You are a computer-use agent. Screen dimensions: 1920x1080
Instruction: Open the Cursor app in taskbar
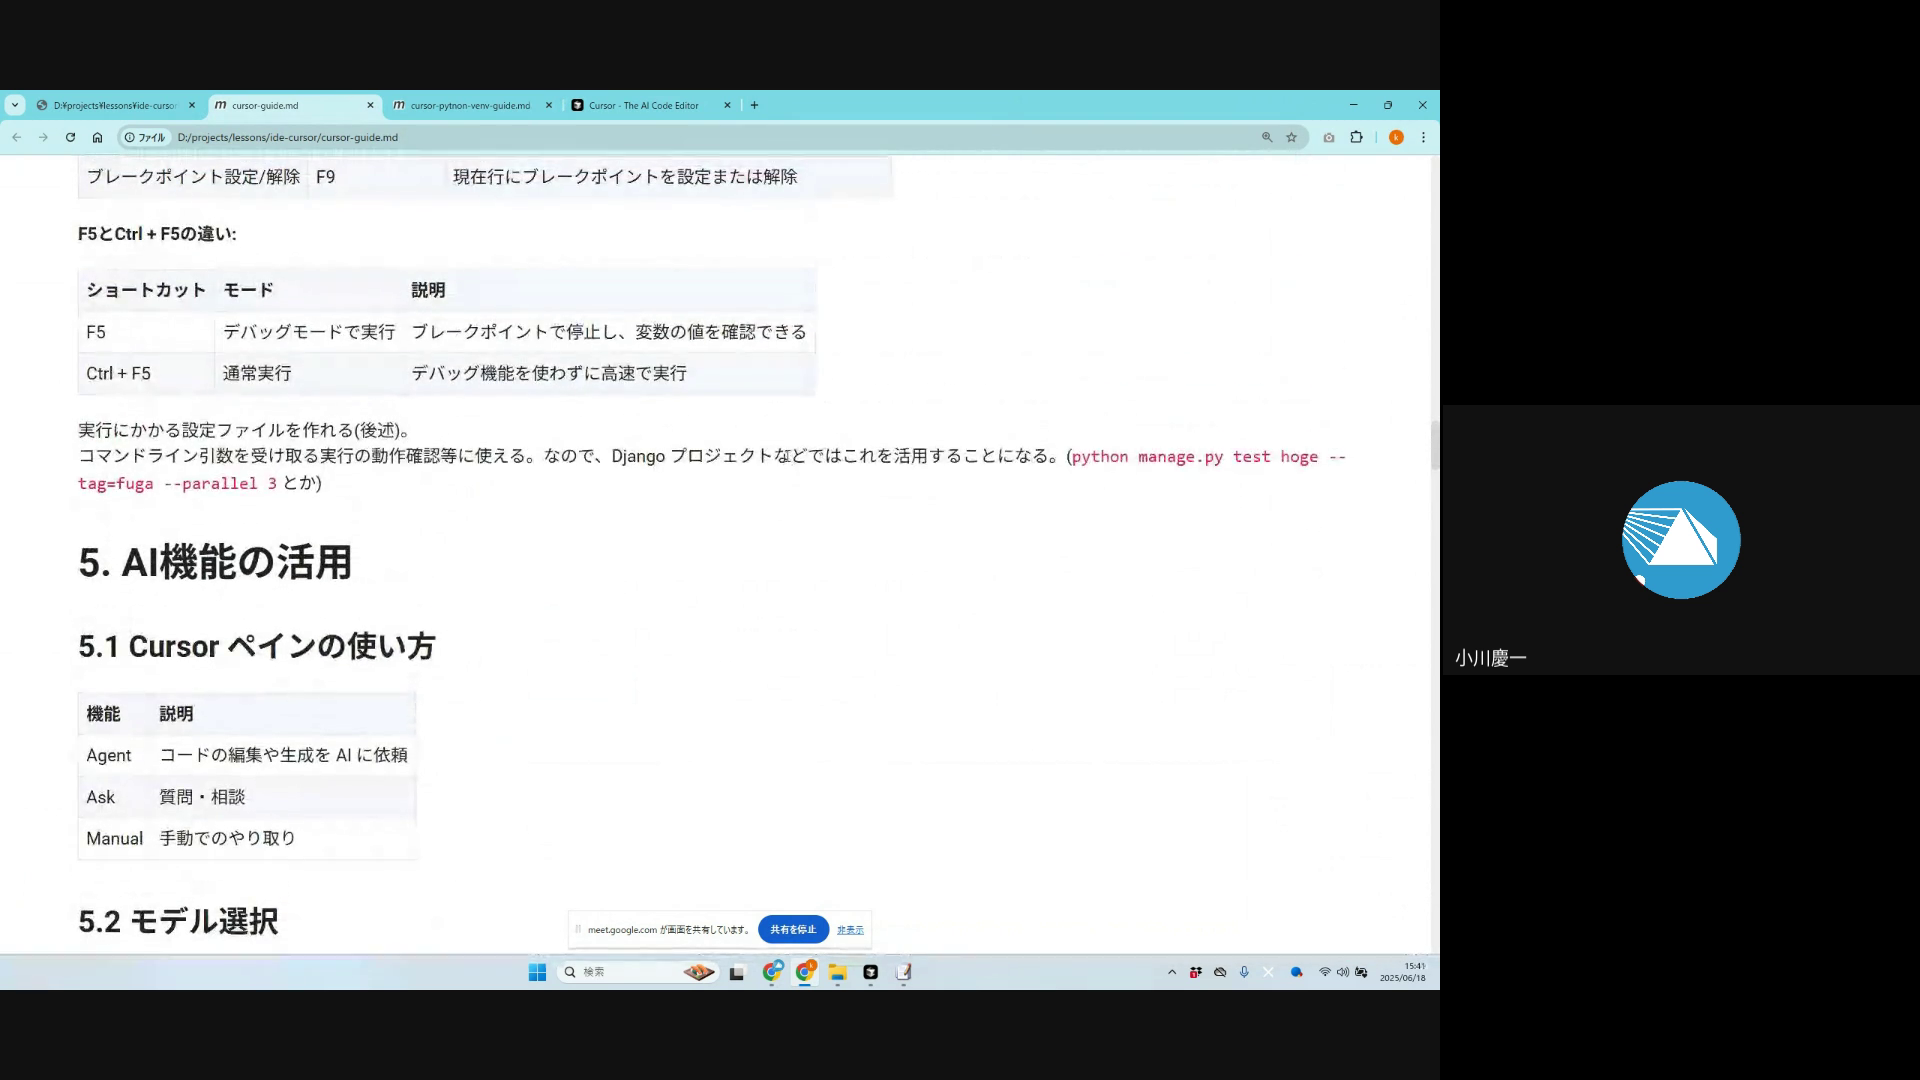870,972
